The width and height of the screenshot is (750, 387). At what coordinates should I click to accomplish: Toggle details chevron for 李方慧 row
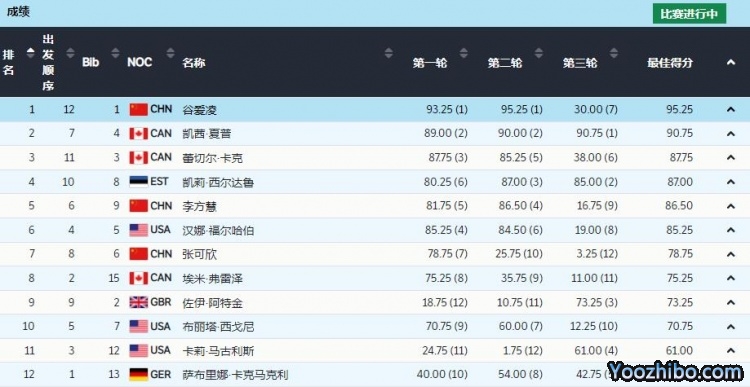[x=730, y=206]
